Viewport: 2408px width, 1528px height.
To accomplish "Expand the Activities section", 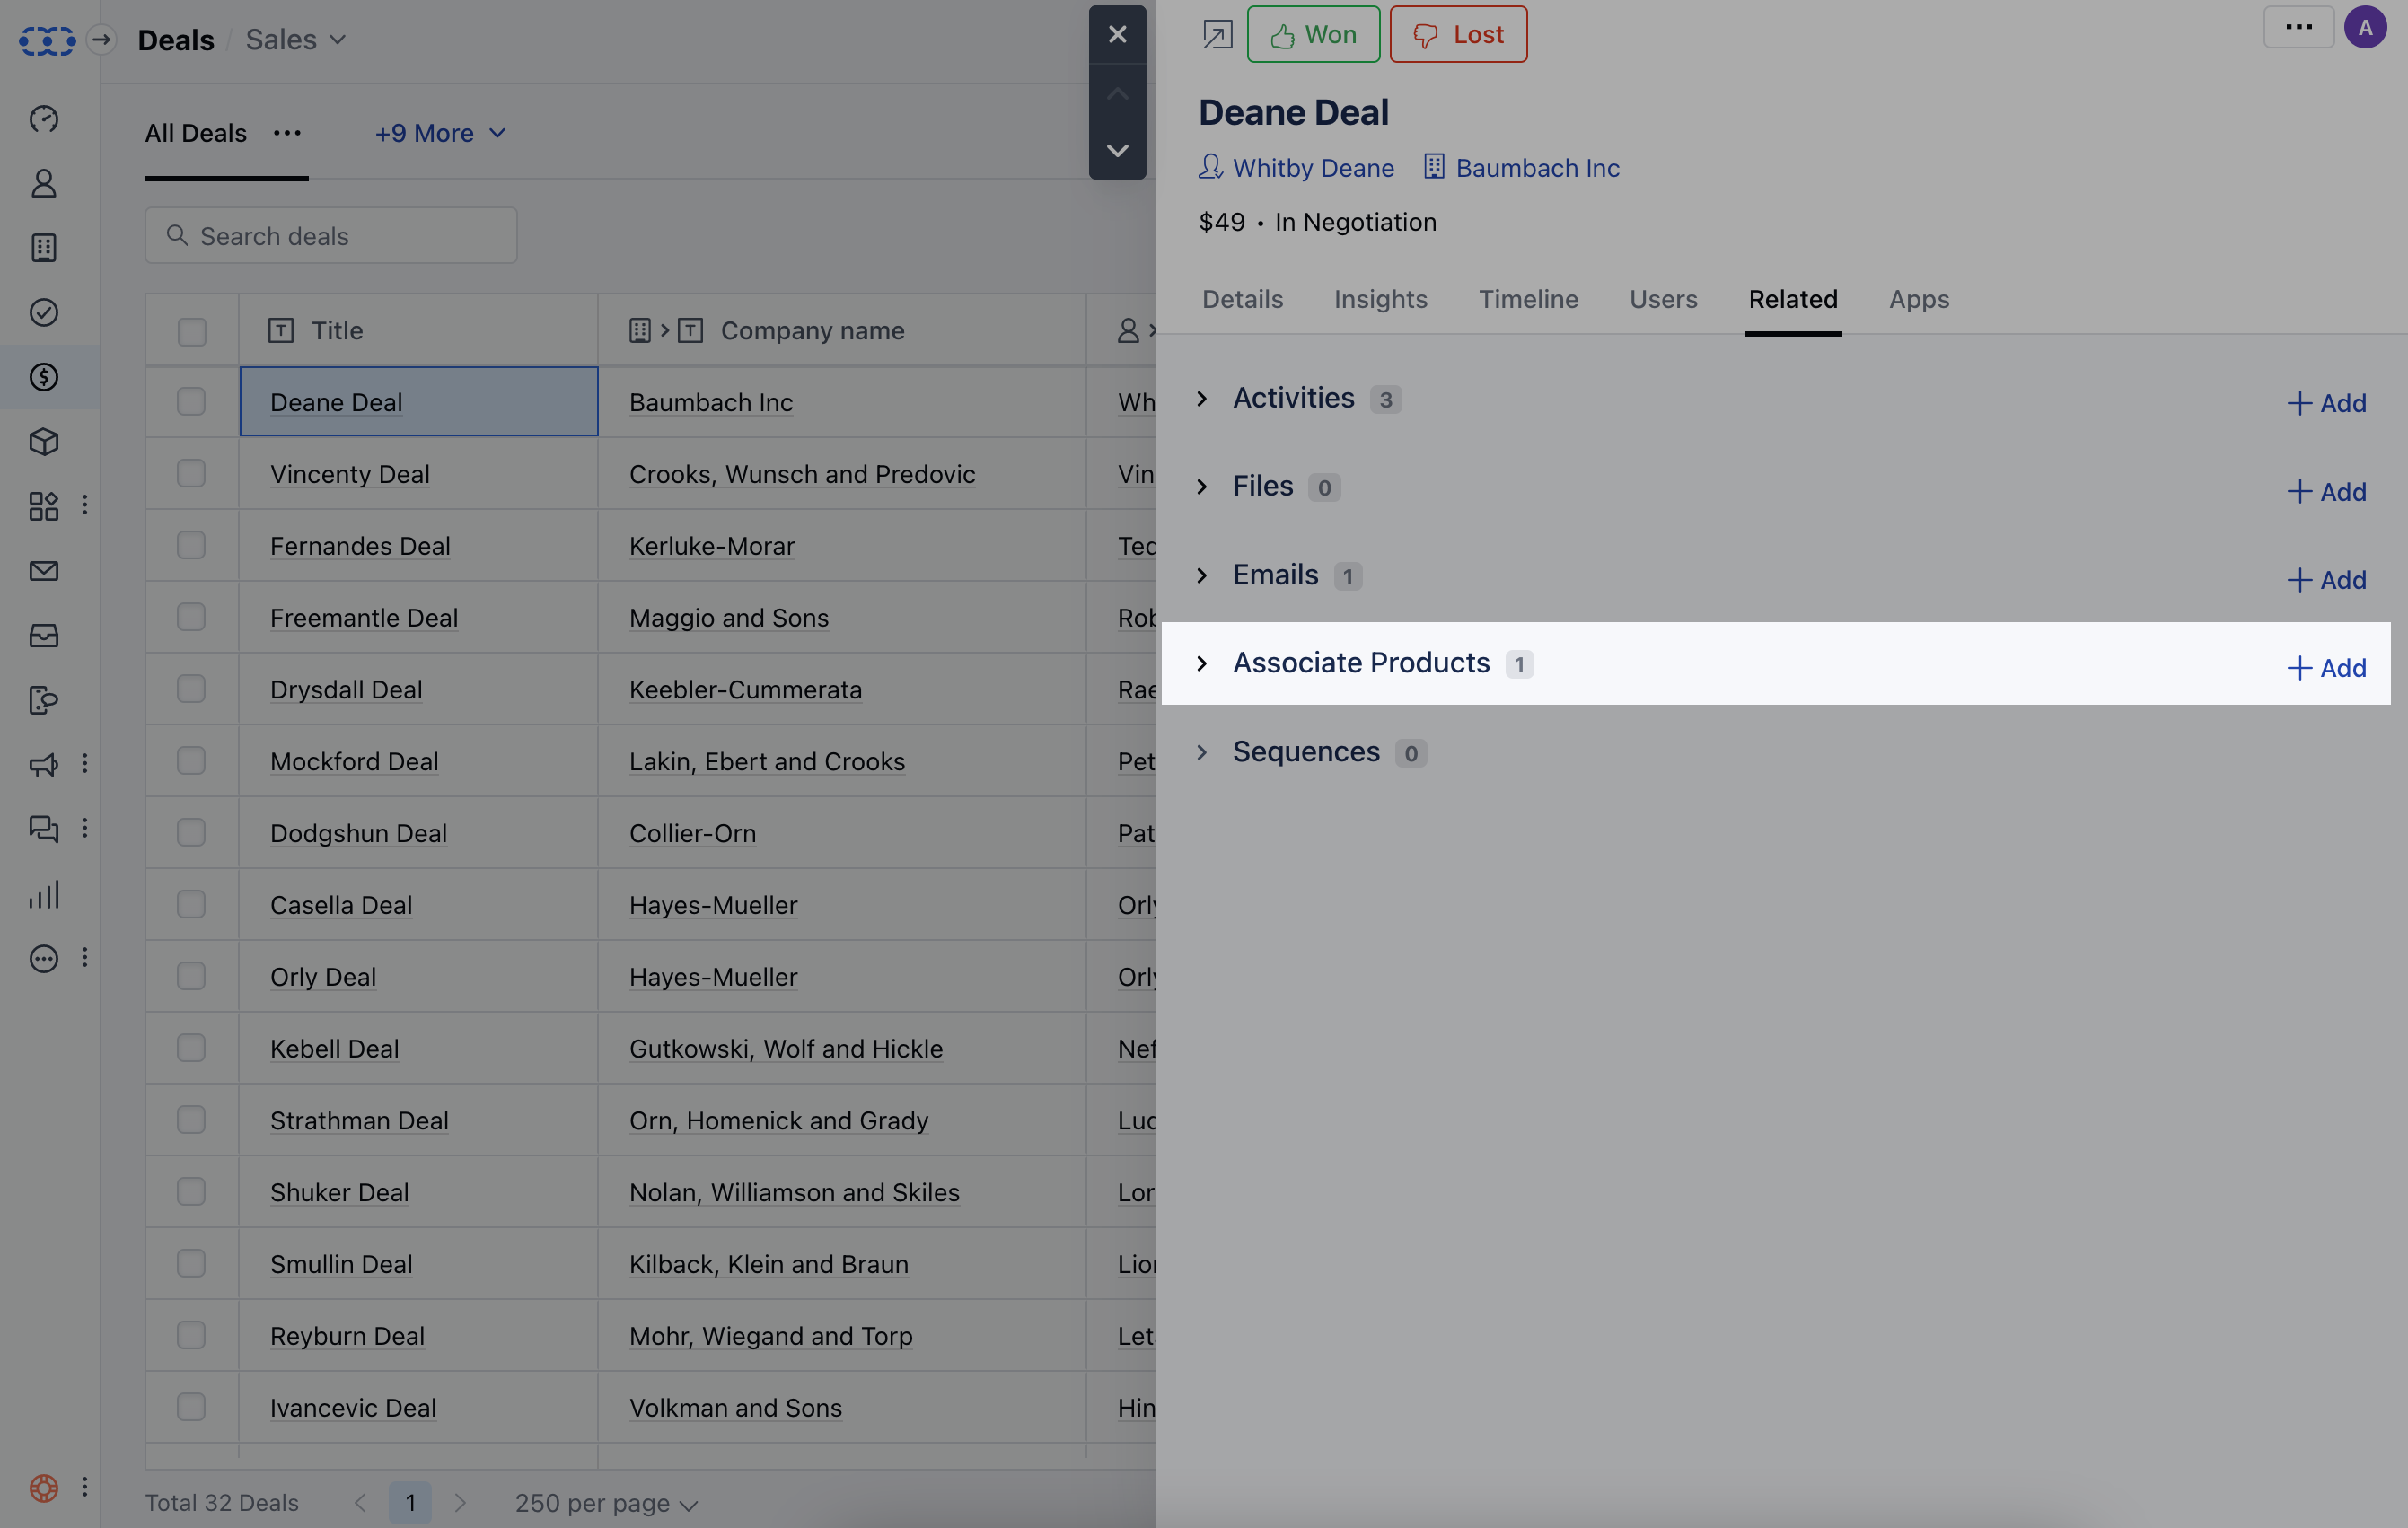I will coord(1202,399).
